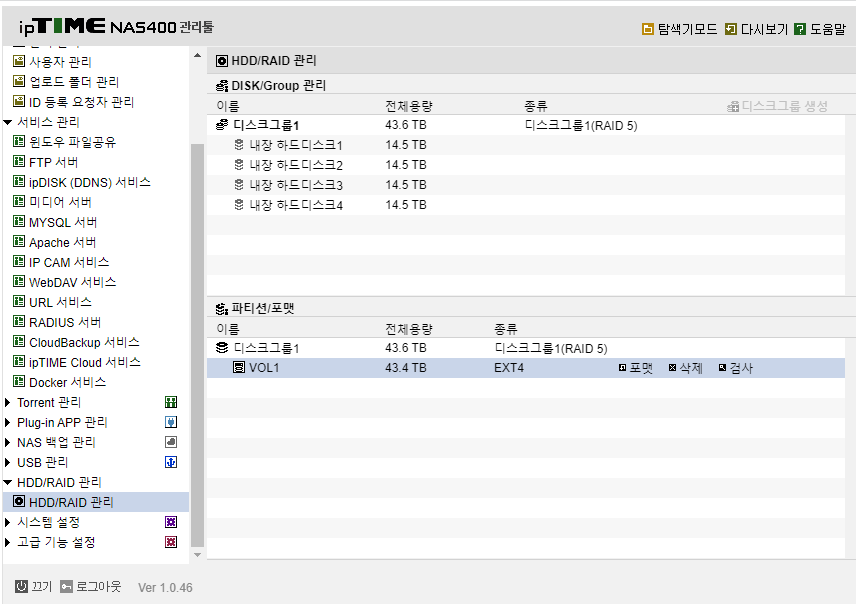This screenshot has width=856, height=604.
Task: Select the HDD/RAID 관리 menu item
Action: (x=96, y=502)
